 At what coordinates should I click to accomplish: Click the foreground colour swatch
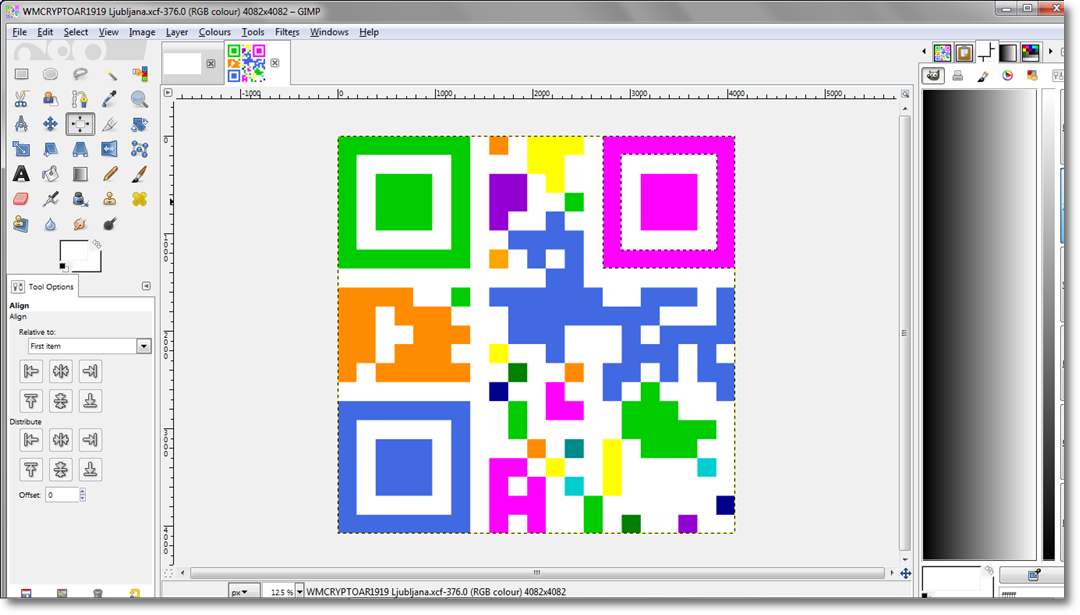pyautogui.click(x=74, y=252)
